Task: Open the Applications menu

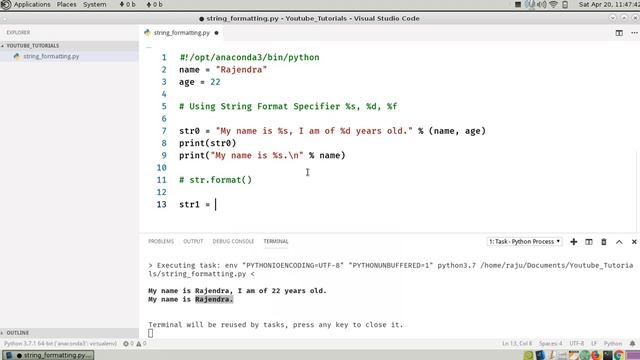Action: [32, 4]
